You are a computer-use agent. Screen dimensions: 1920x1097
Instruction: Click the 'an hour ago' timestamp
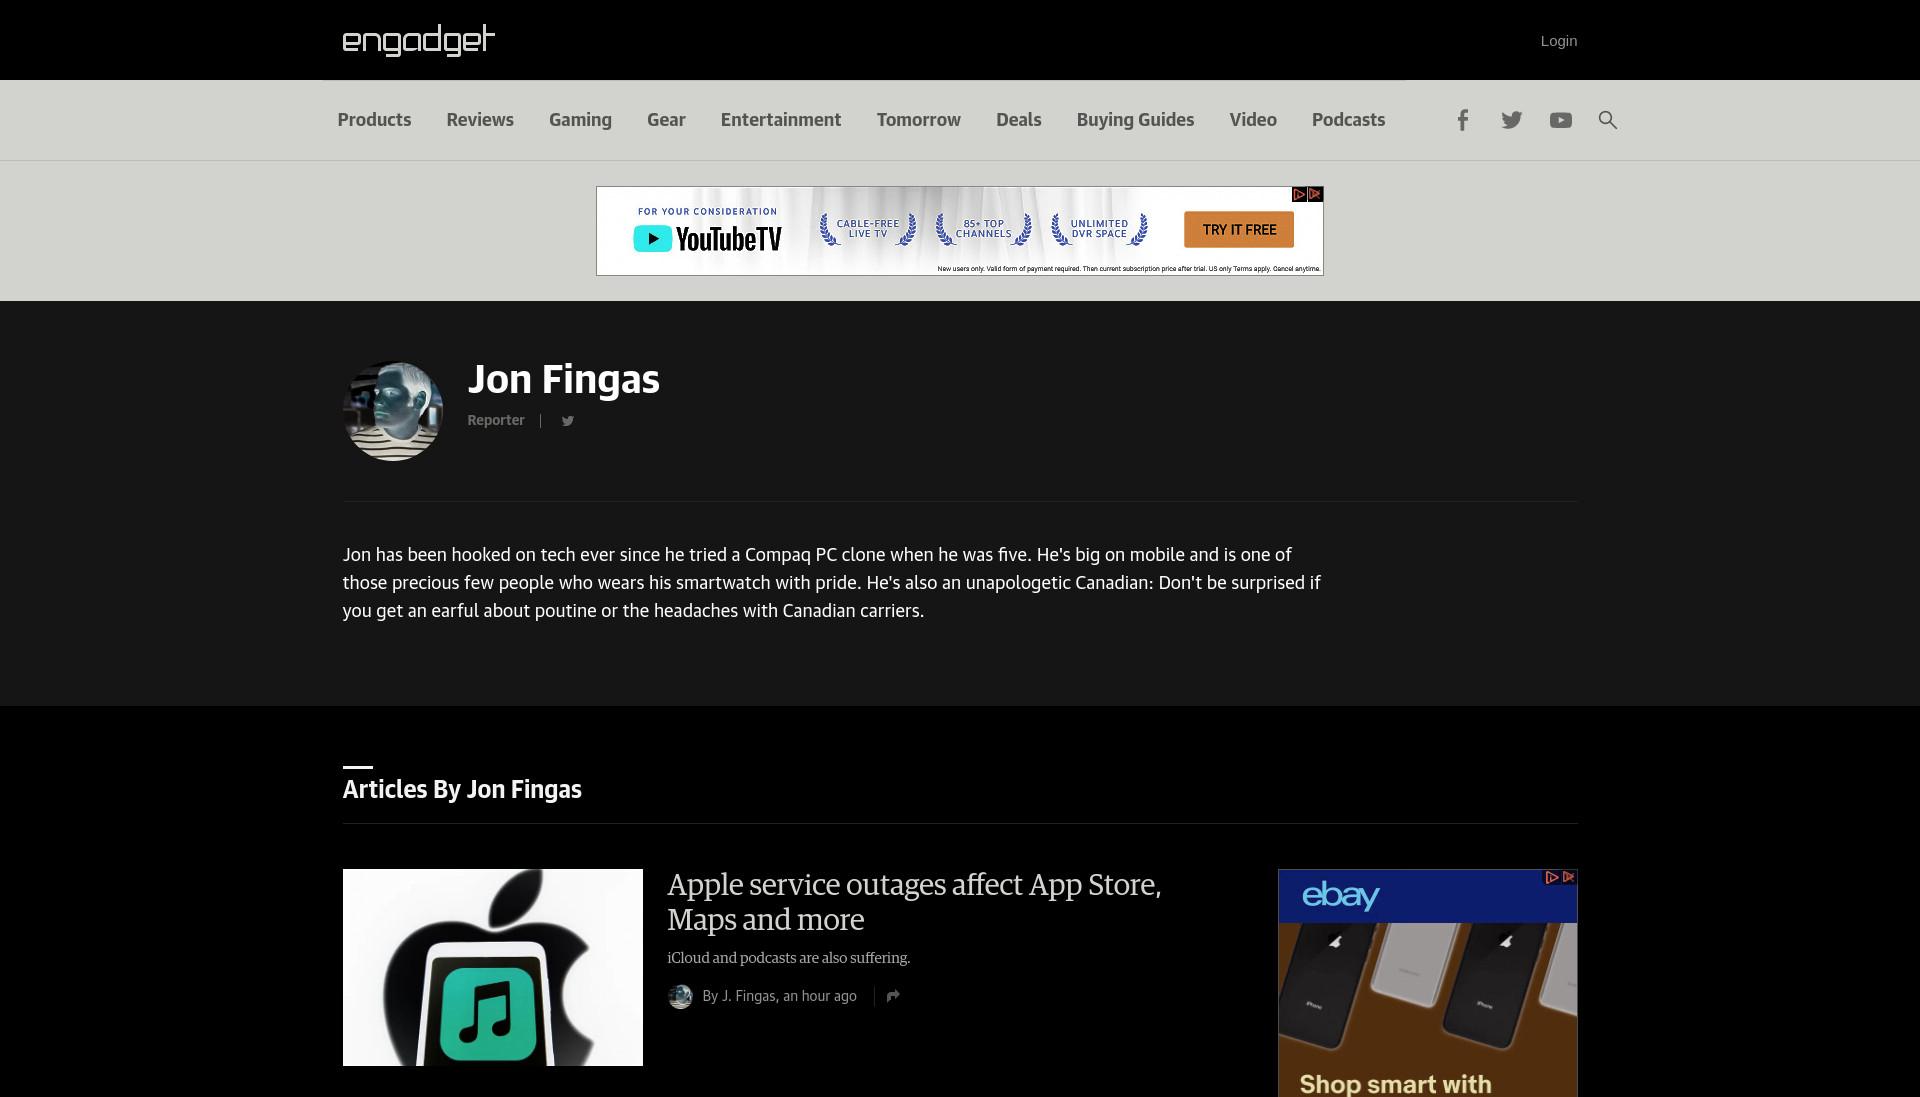tap(820, 996)
